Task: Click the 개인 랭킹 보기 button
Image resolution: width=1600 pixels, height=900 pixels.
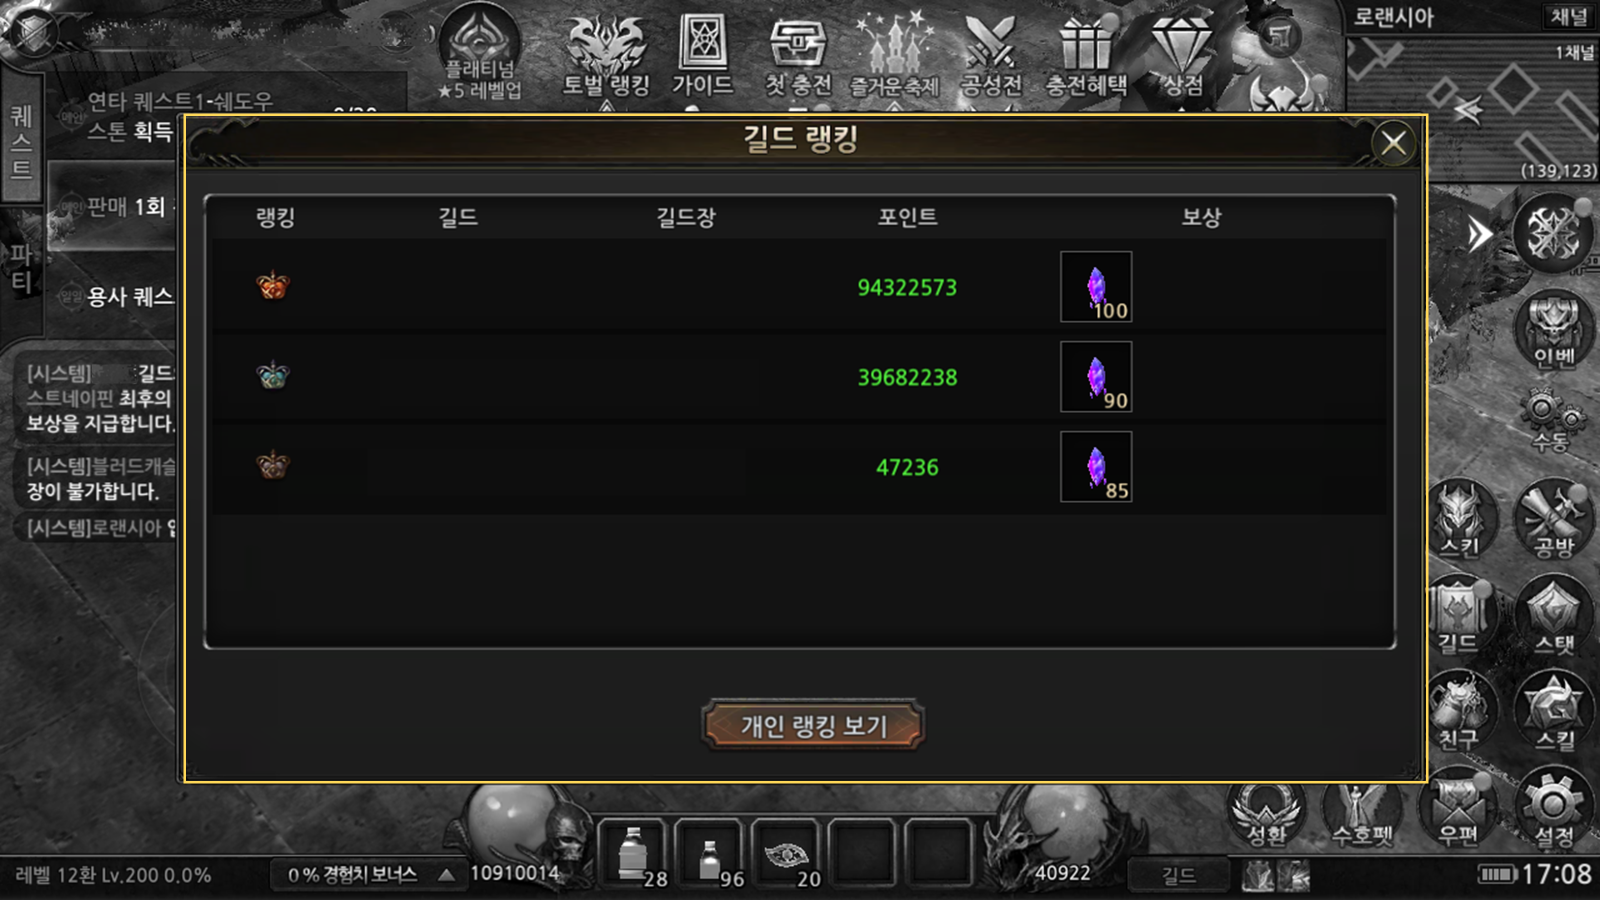Action: click(813, 726)
